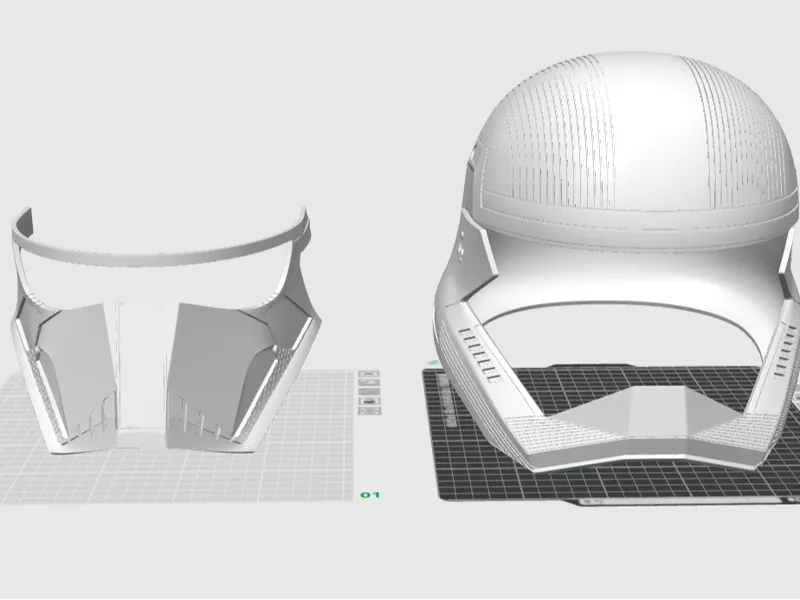This screenshot has width=800, height=600.
Task: Click the auto-orient icon beside plate 01
Action: coord(369,383)
